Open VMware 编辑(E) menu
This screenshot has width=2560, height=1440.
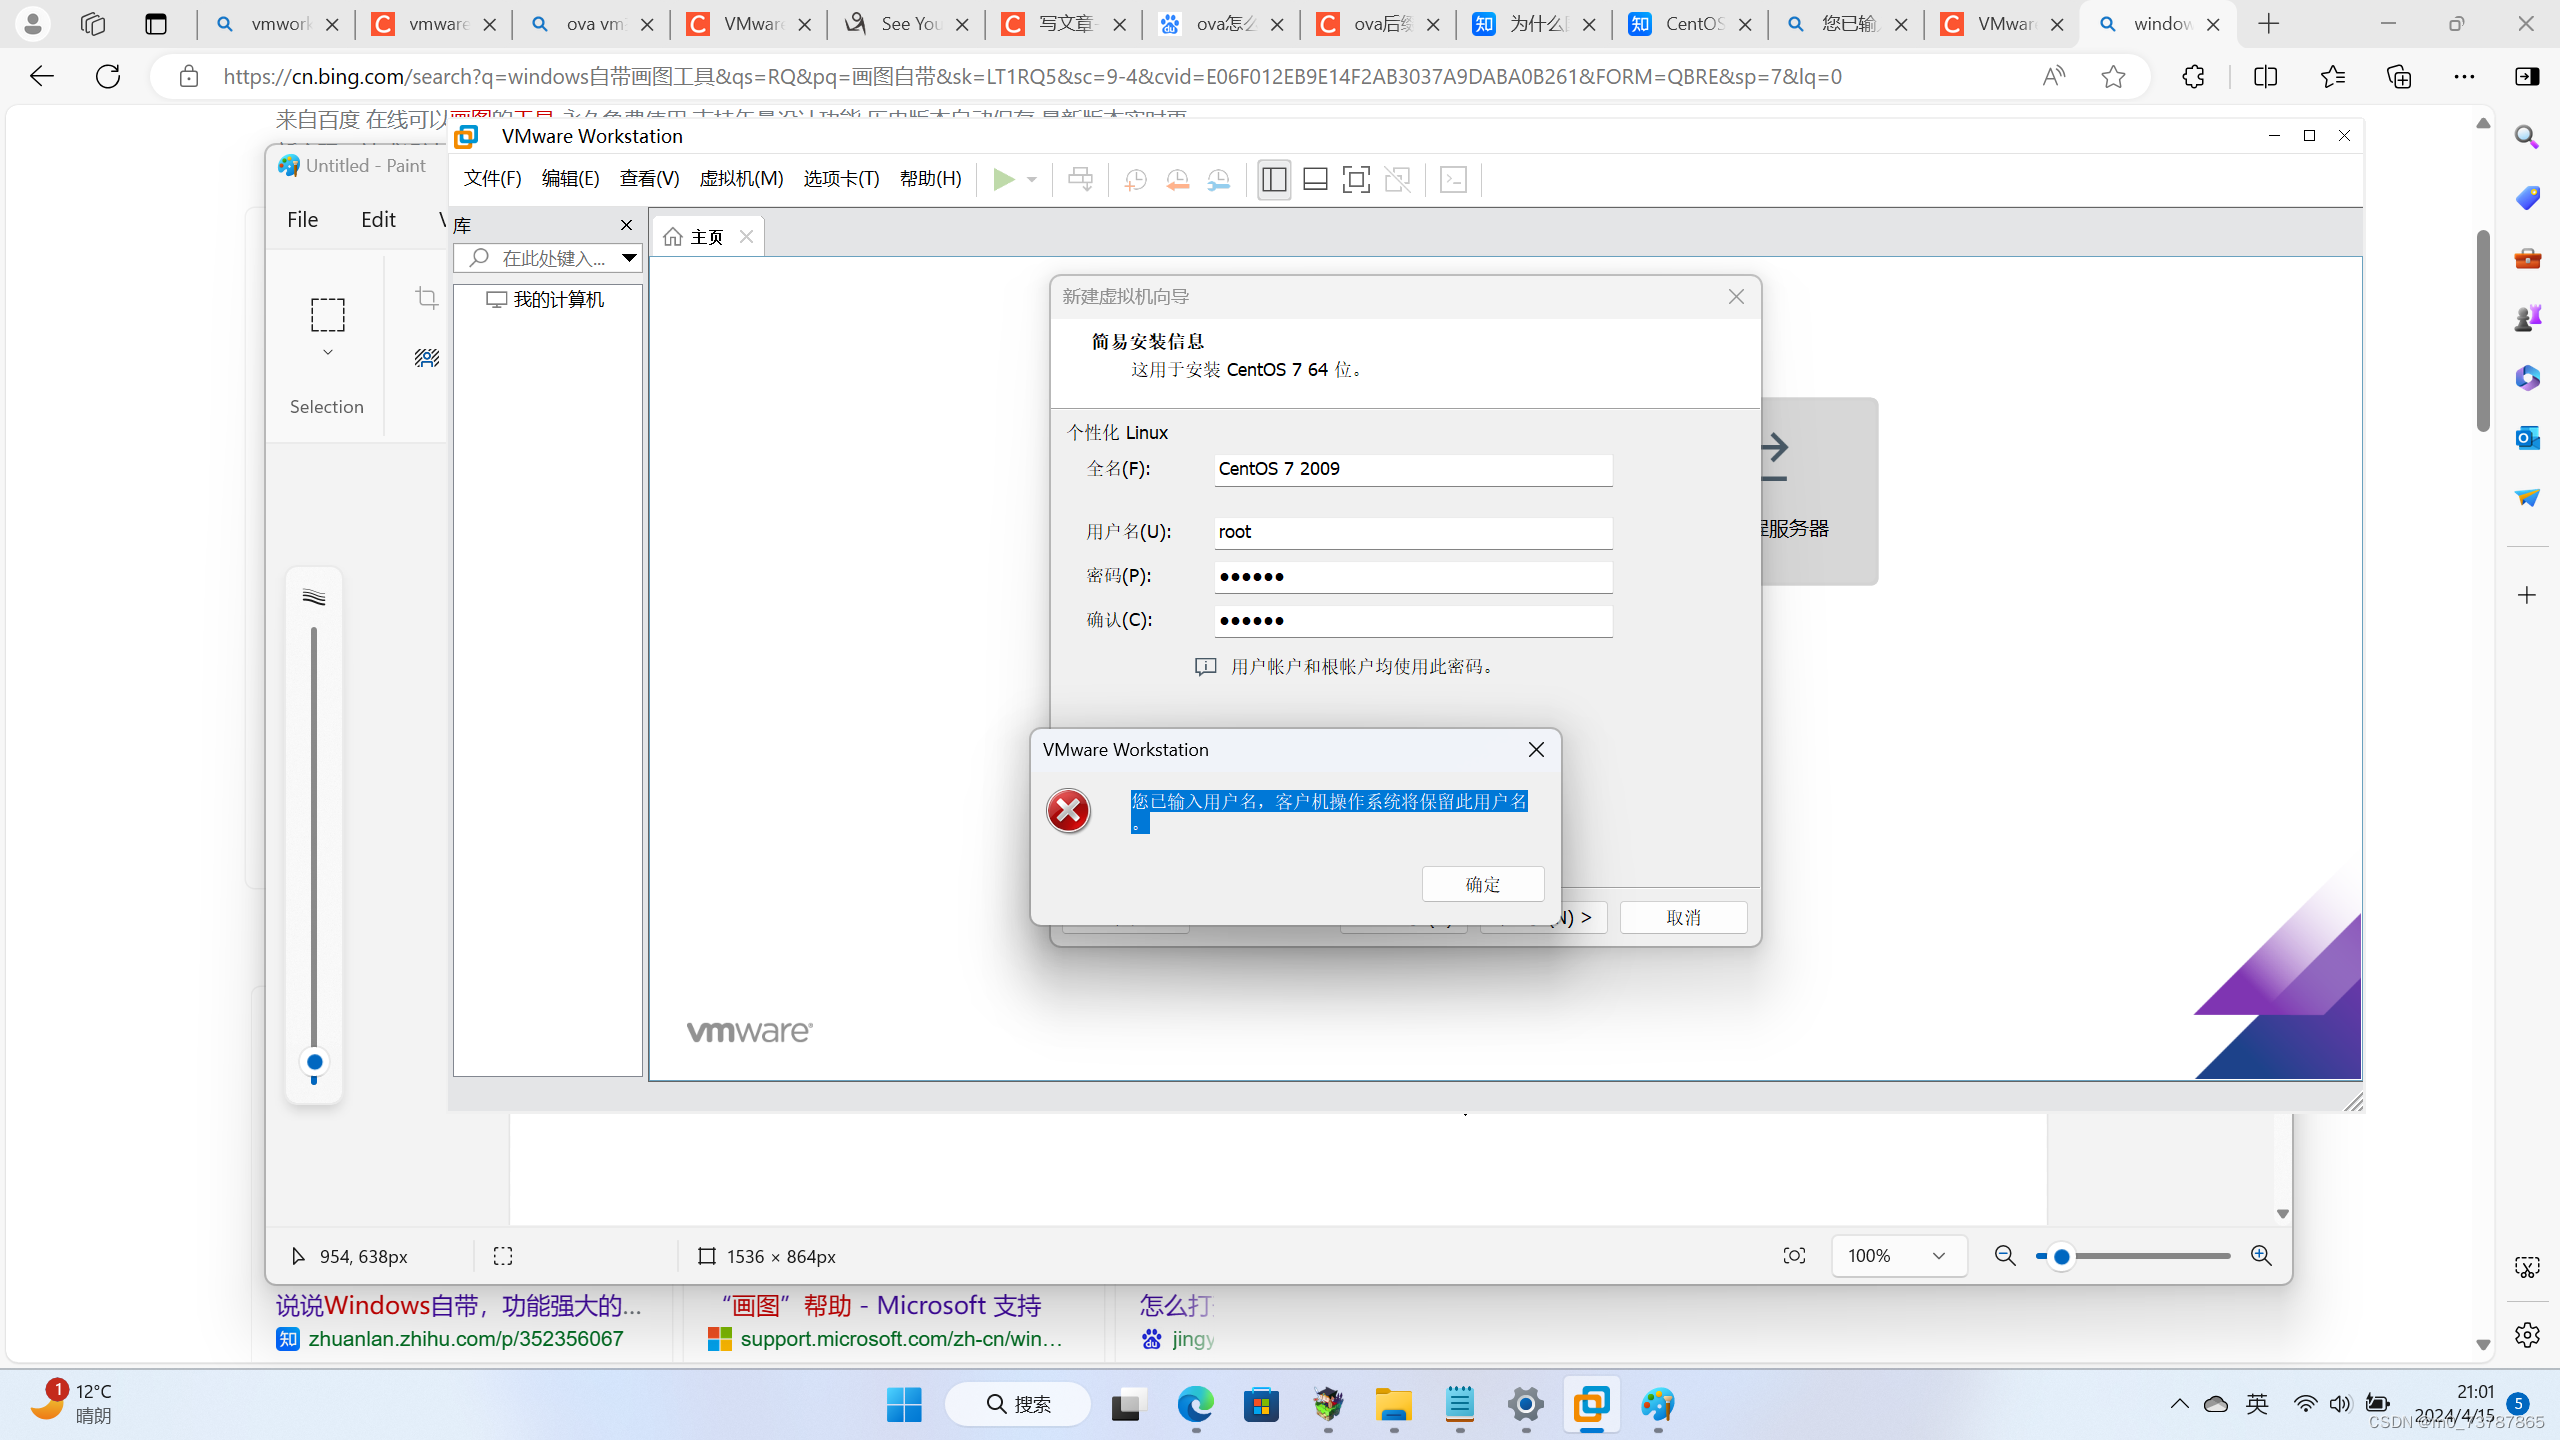point(570,179)
